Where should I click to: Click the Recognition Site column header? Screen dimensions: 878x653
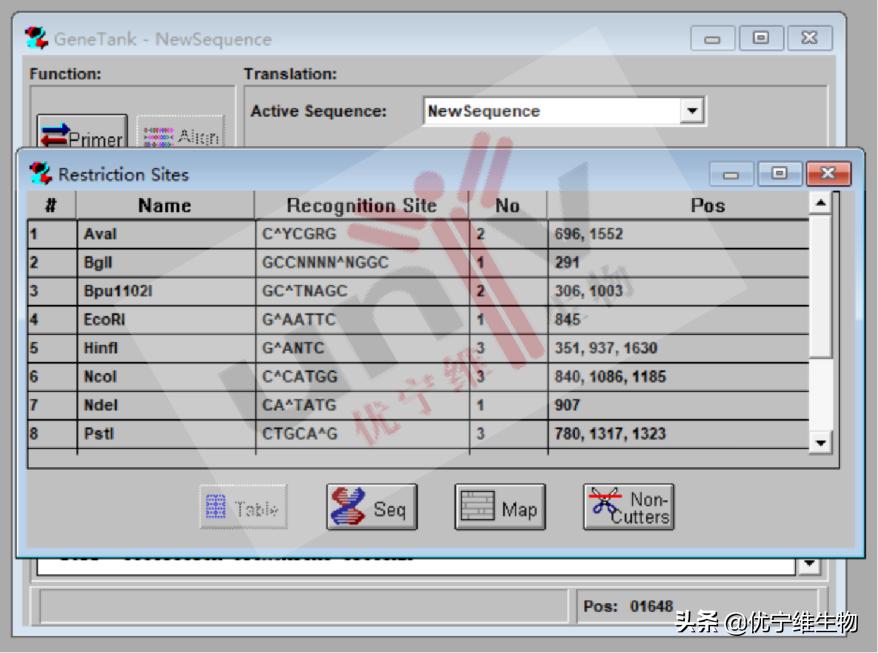(x=361, y=206)
